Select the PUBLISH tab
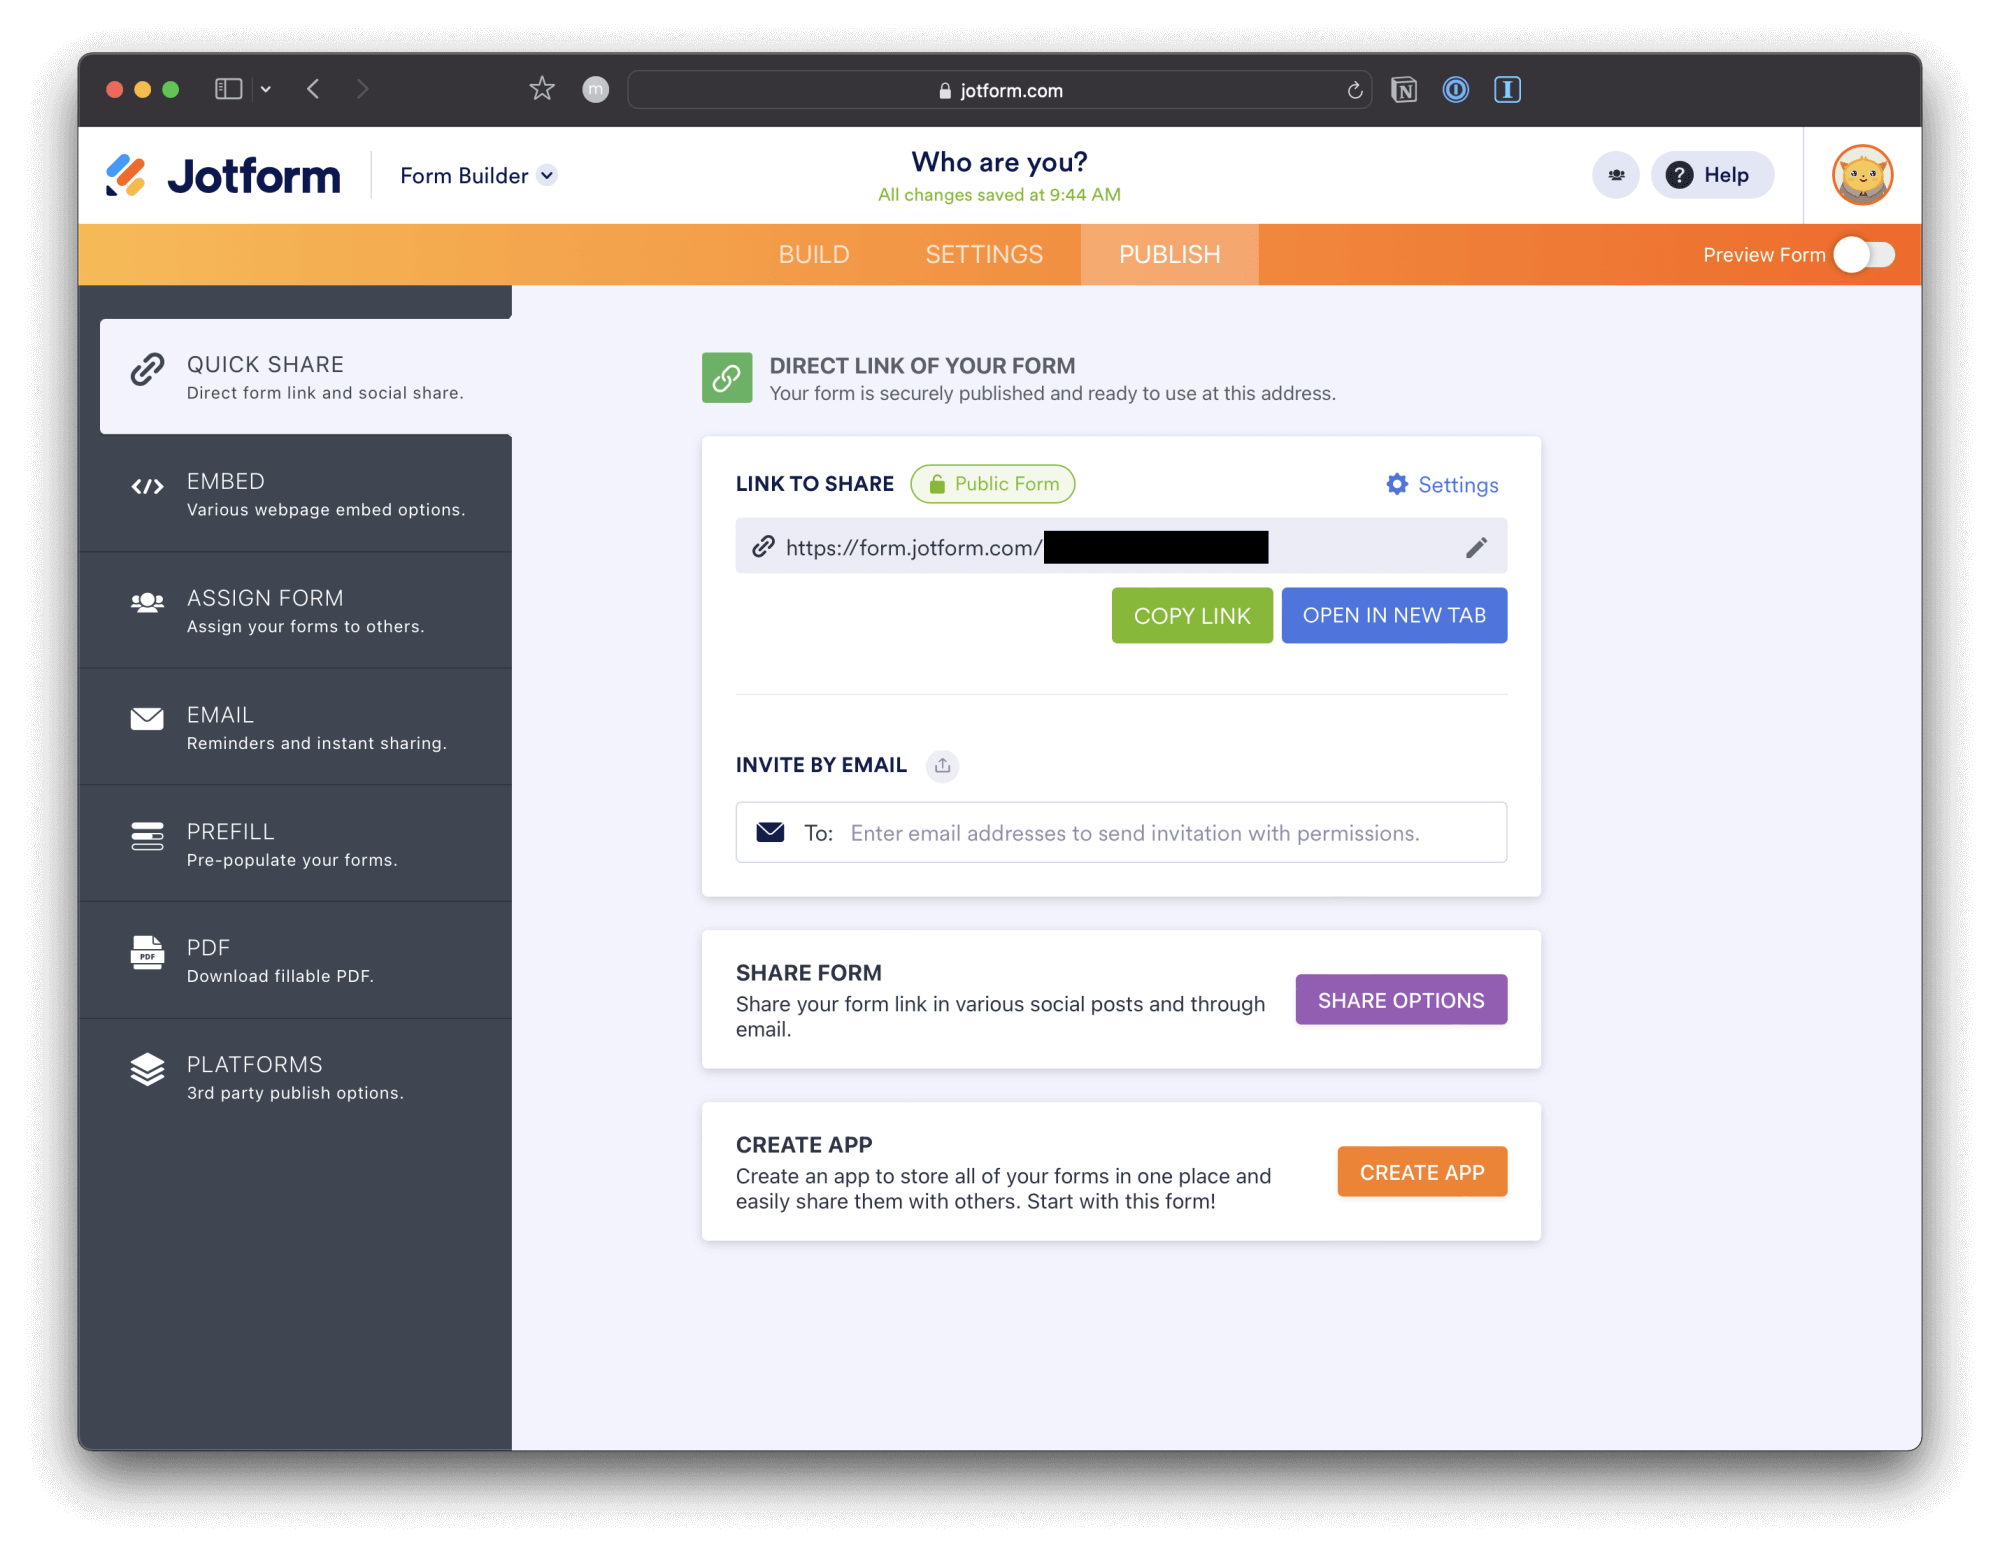 click(x=1169, y=255)
